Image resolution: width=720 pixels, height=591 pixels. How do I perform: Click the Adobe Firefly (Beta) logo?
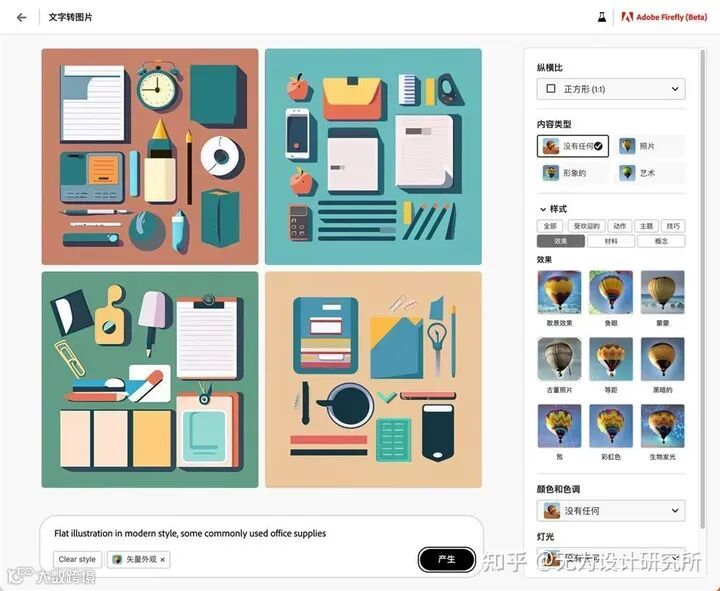click(x=664, y=17)
